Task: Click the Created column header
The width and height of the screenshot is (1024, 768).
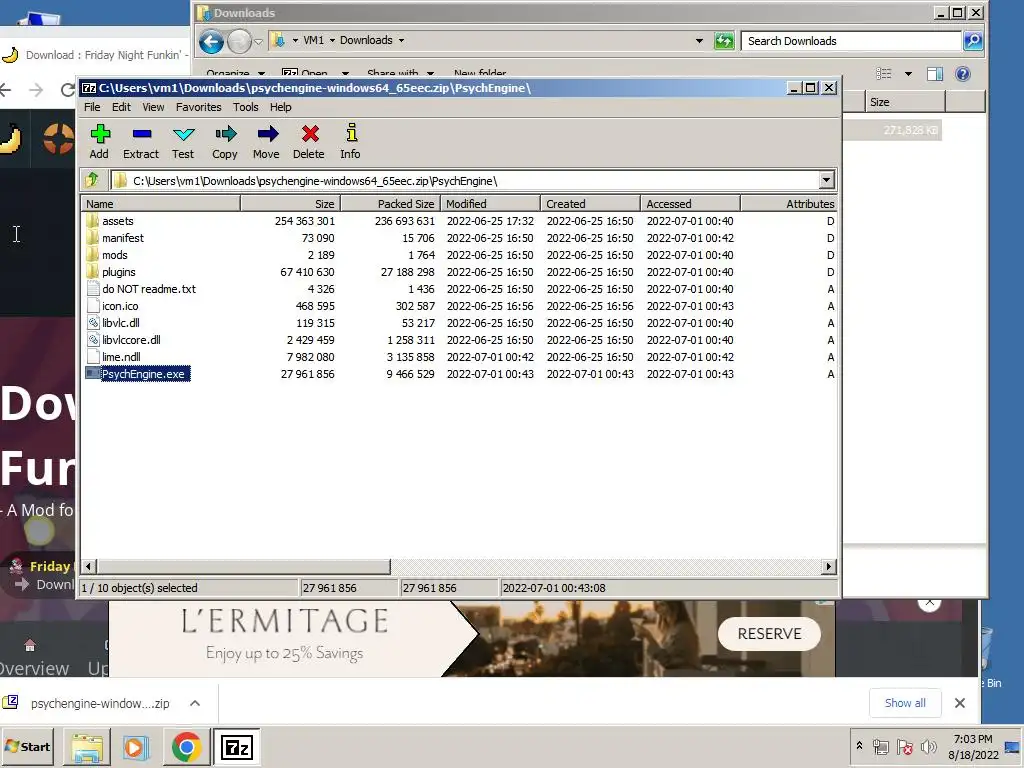Action: click(590, 204)
